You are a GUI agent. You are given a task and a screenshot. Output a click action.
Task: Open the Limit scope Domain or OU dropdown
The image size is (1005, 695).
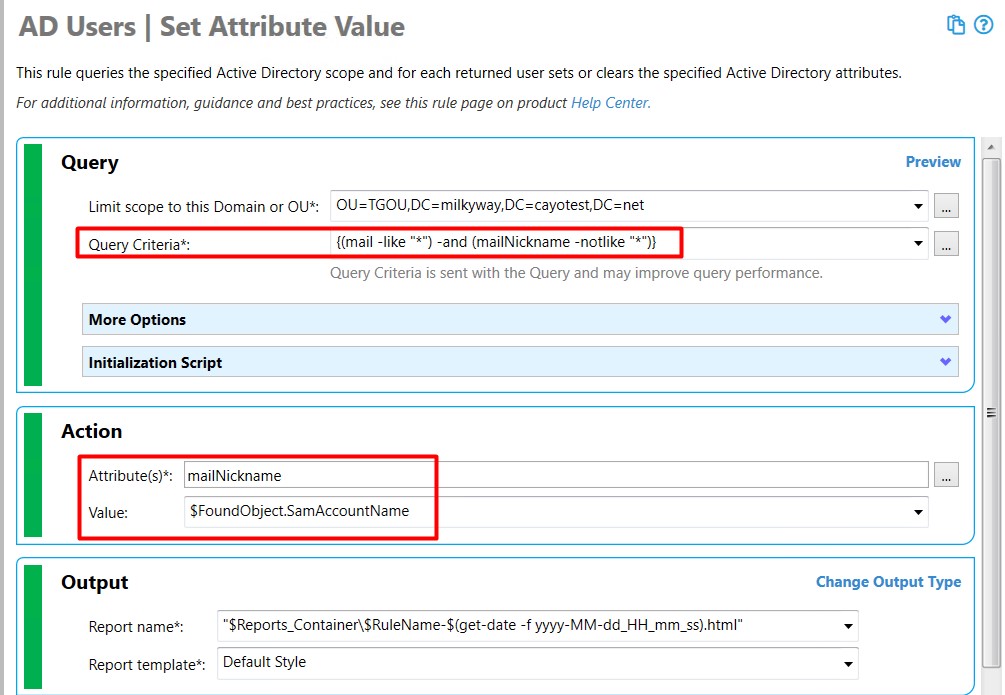pyautogui.click(x=918, y=206)
